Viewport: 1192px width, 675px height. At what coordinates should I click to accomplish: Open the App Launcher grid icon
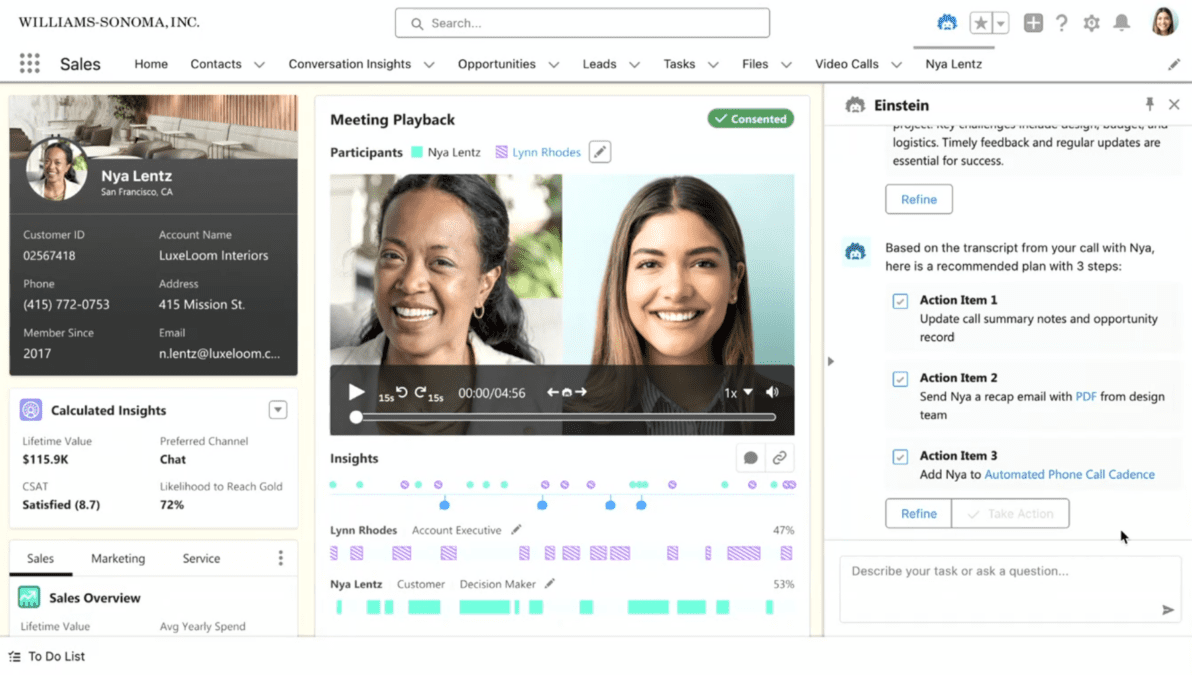coord(30,63)
